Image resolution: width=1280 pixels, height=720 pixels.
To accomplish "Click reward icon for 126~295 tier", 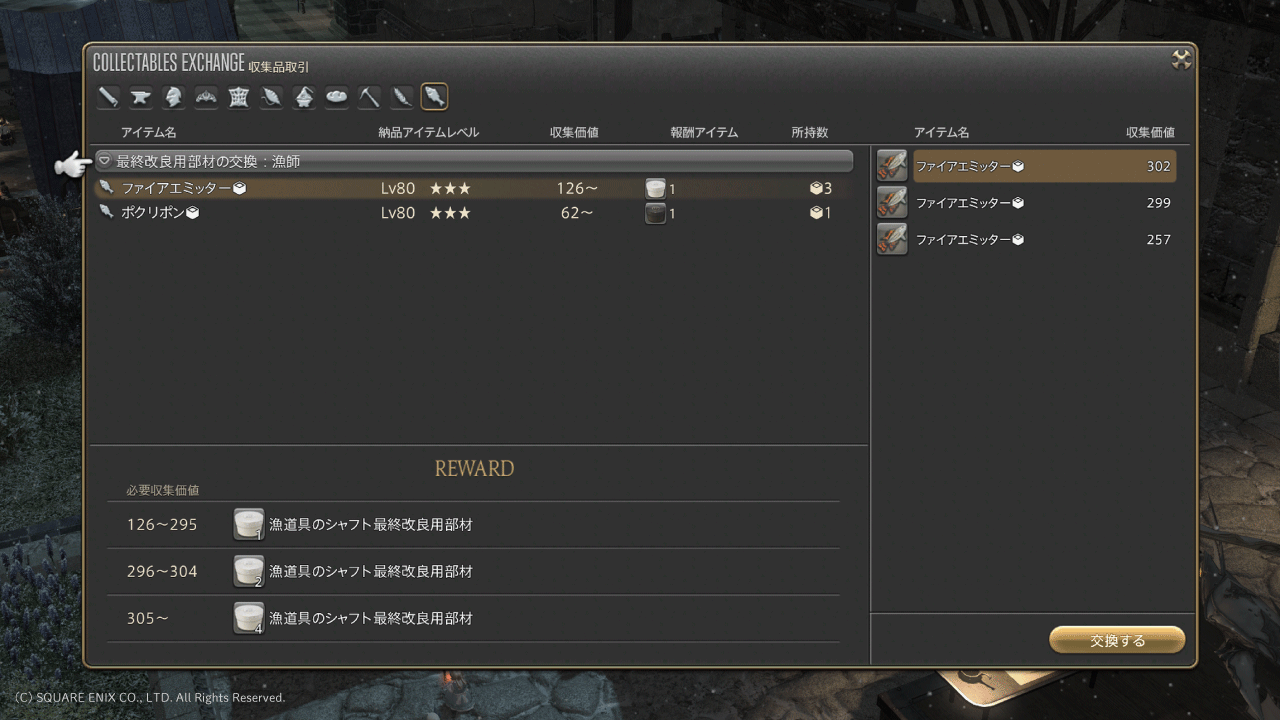I will pyautogui.click(x=248, y=524).
